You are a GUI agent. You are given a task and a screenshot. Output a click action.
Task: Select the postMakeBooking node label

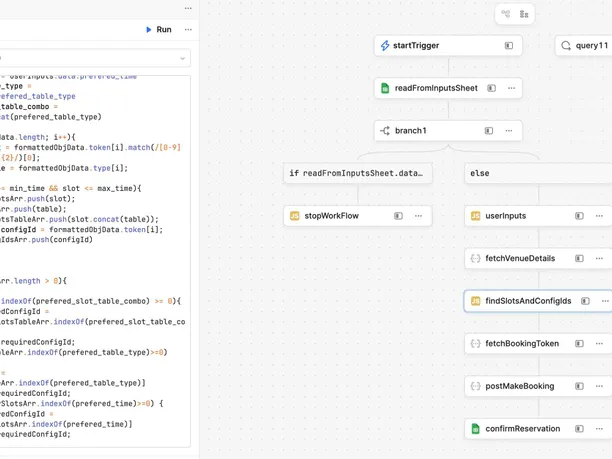519,386
